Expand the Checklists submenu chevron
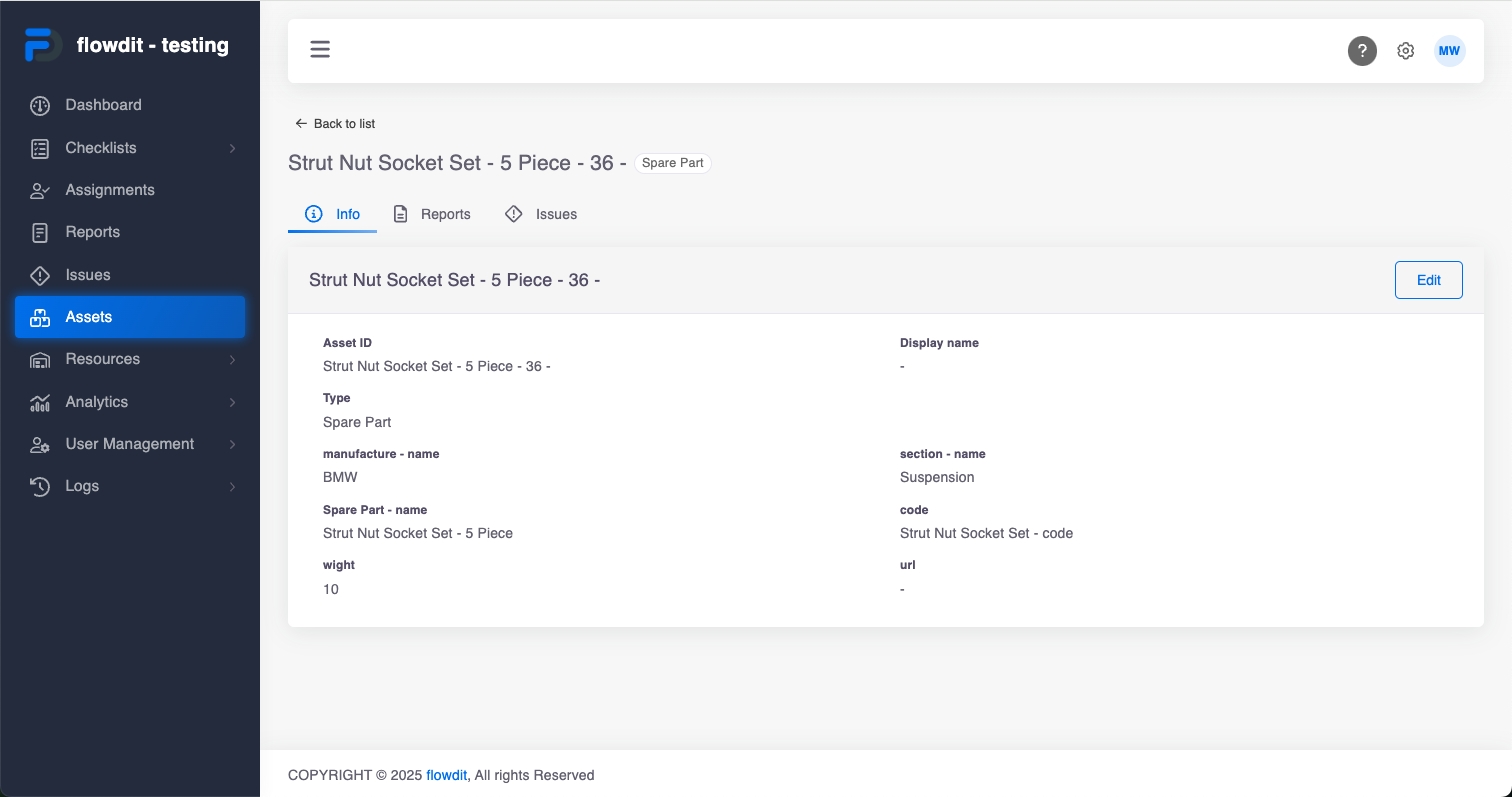This screenshot has height=797, width=1512. pos(232,148)
